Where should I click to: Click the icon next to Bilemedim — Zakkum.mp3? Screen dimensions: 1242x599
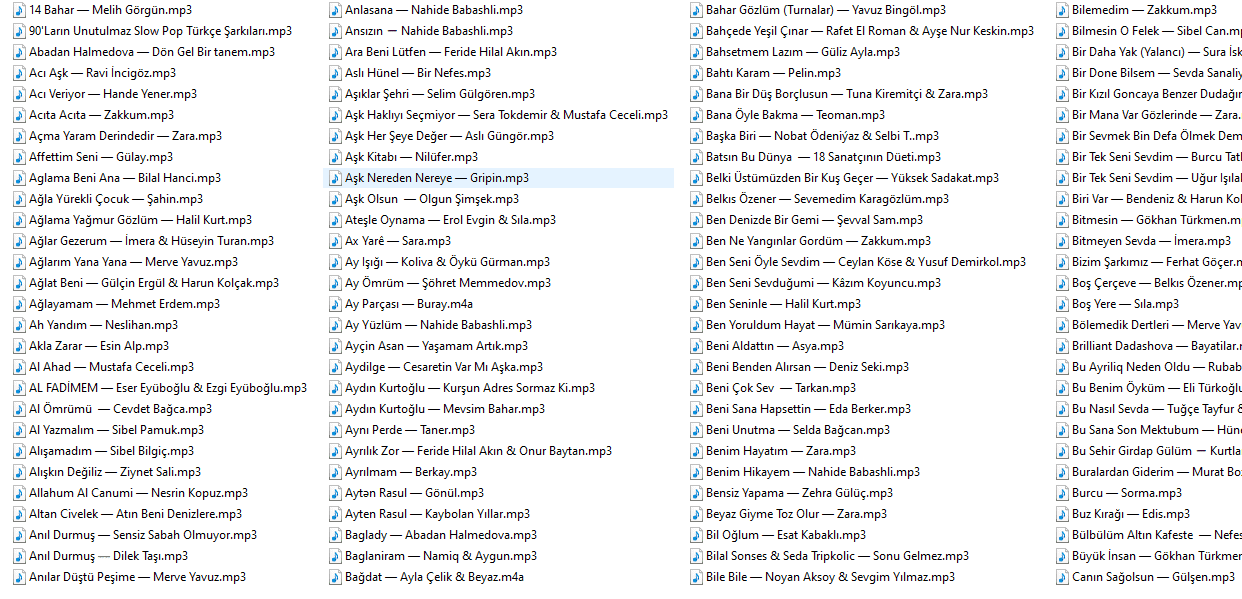coord(1062,10)
